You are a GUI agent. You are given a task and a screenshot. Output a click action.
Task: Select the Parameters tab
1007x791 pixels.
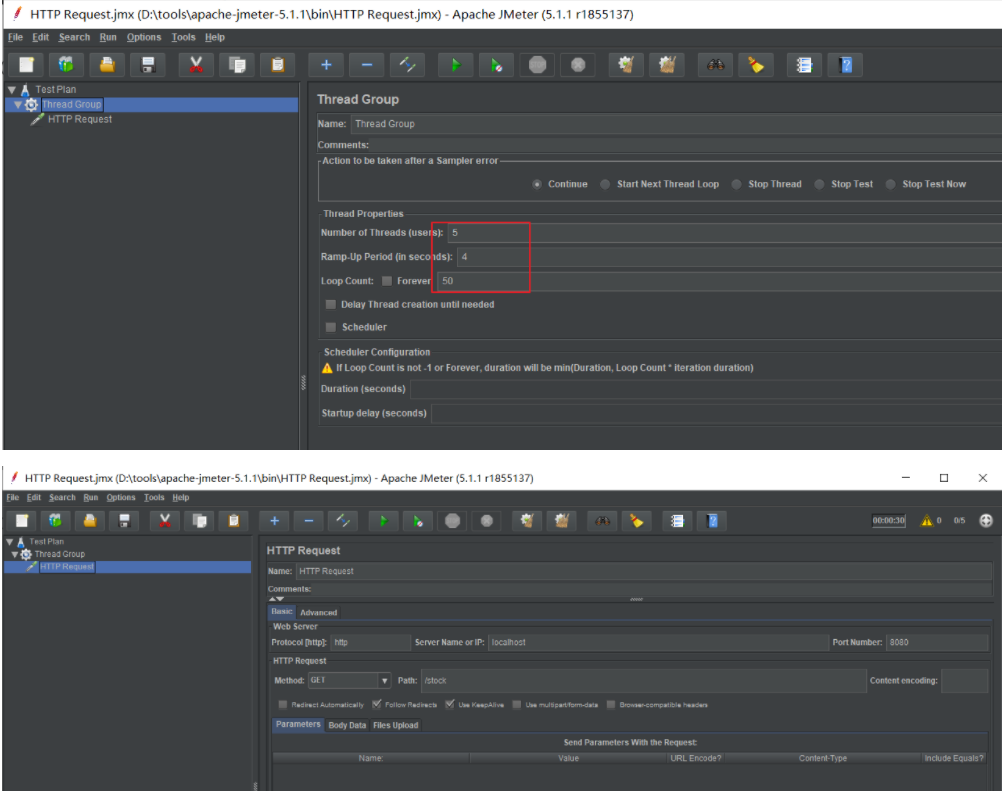(298, 724)
